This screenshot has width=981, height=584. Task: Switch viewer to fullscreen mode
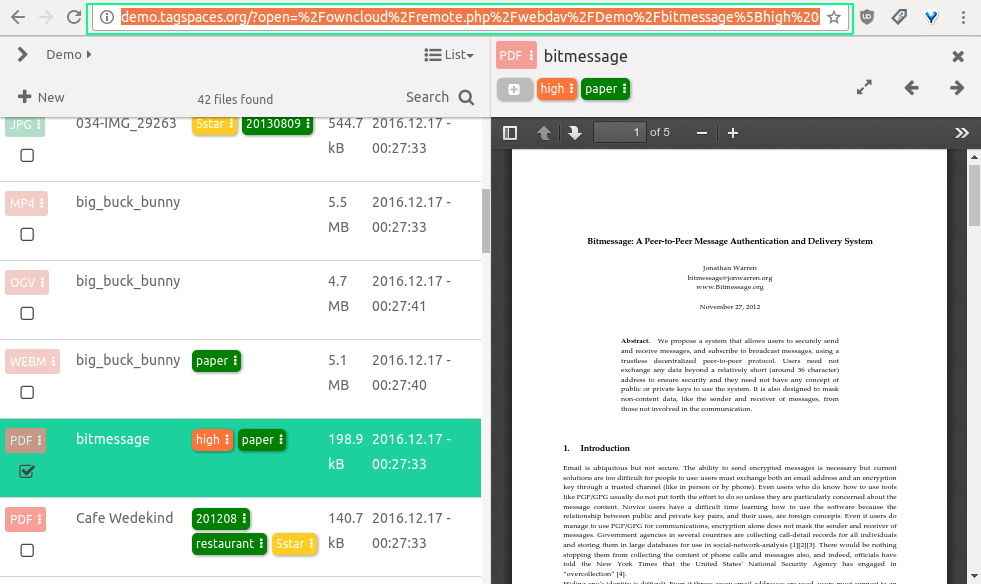click(x=864, y=88)
